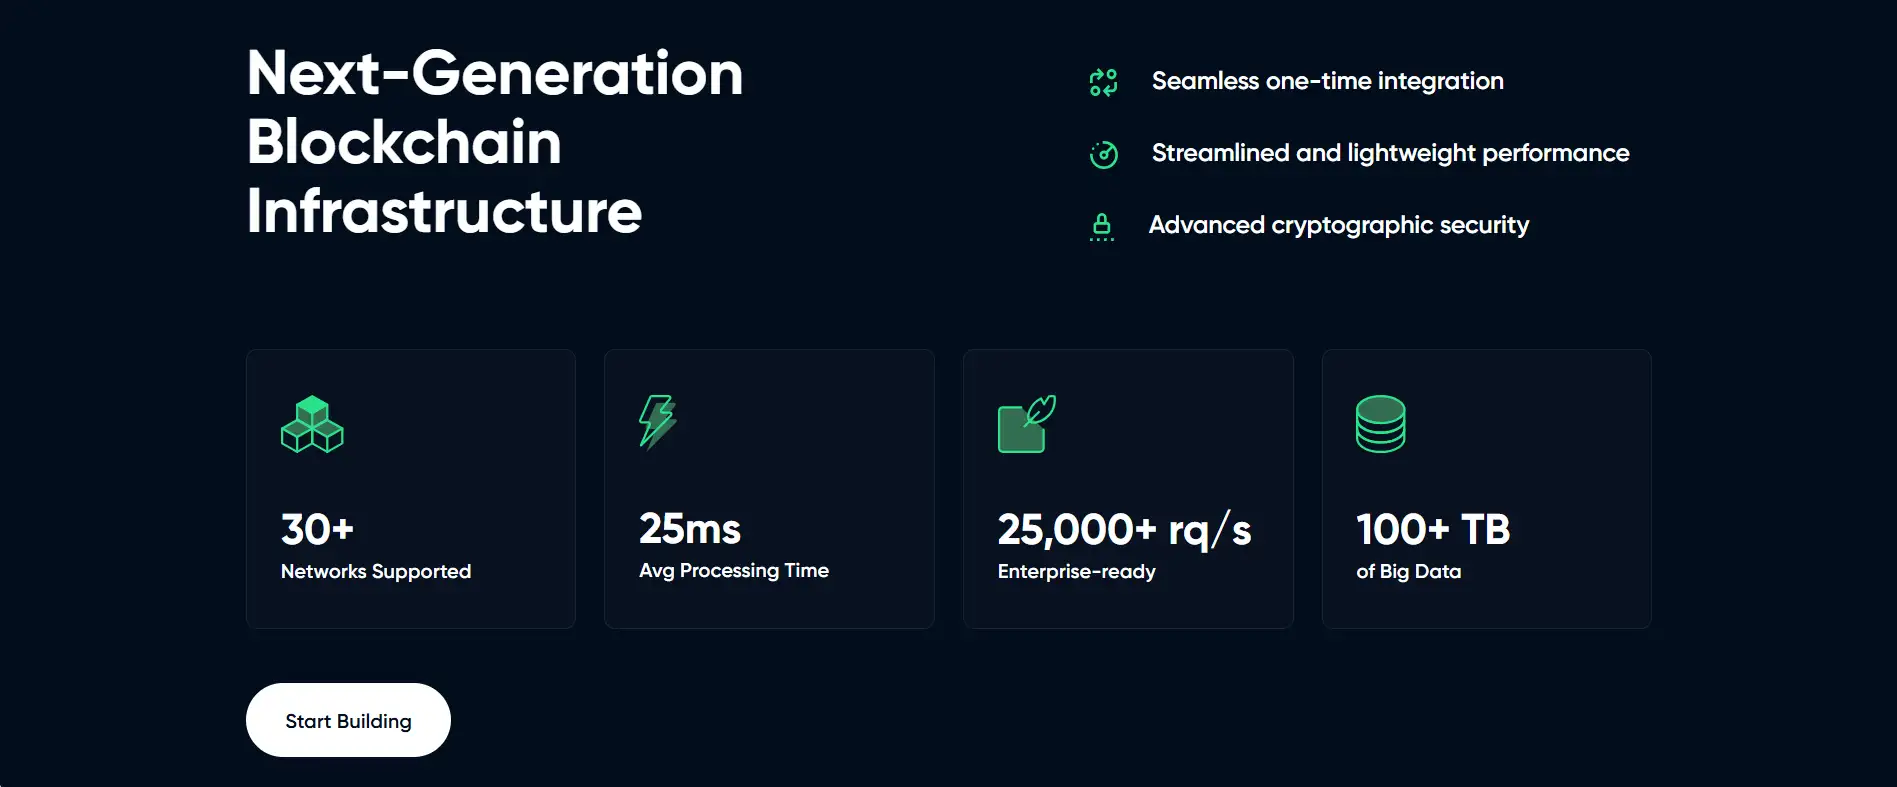The height and width of the screenshot is (787, 1897).
Task: Click "Advanced cryptographic security" feature text
Action: tap(1338, 225)
